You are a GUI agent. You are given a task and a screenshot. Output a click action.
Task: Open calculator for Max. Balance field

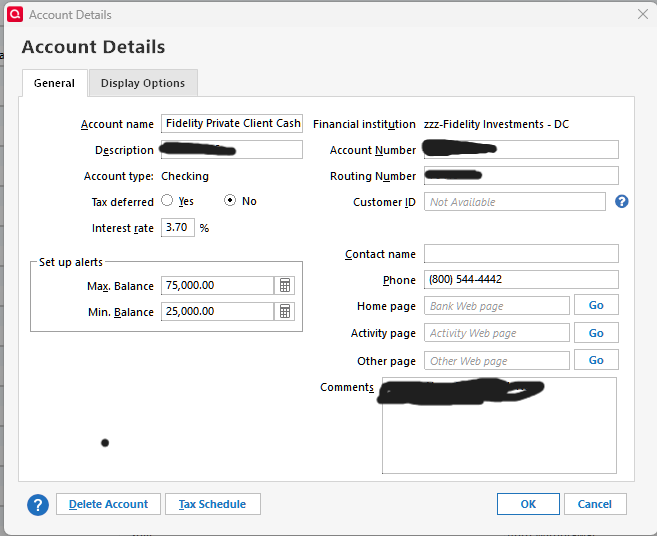285,285
